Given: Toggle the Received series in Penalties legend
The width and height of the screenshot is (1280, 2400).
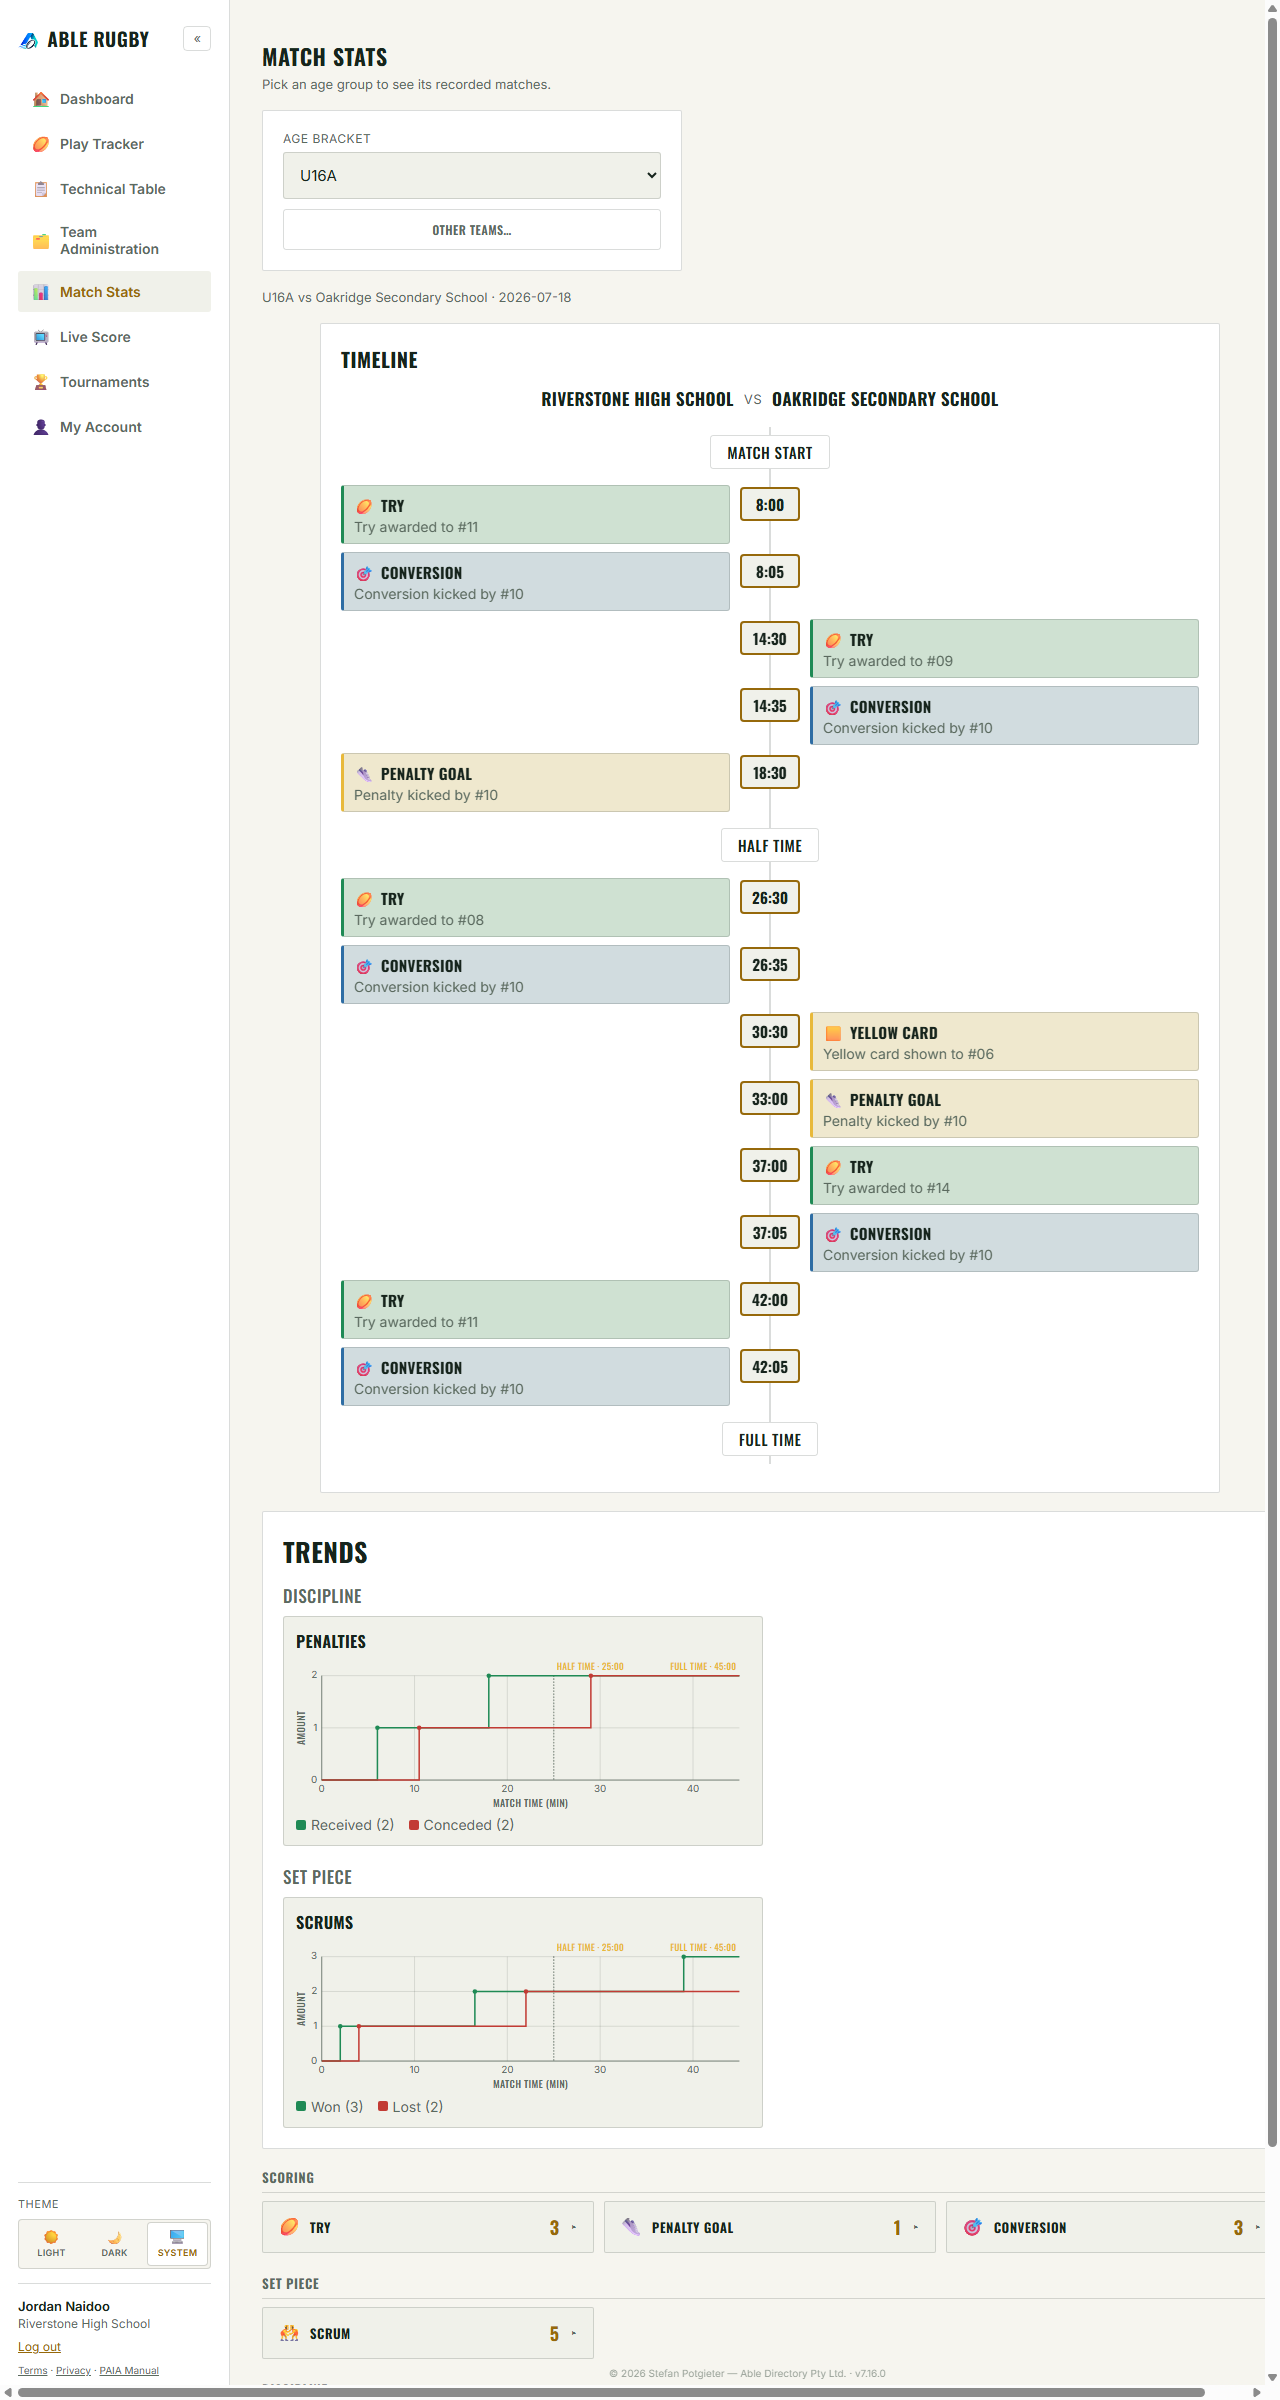Looking at the screenshot, I should (x=345, y=1825).
